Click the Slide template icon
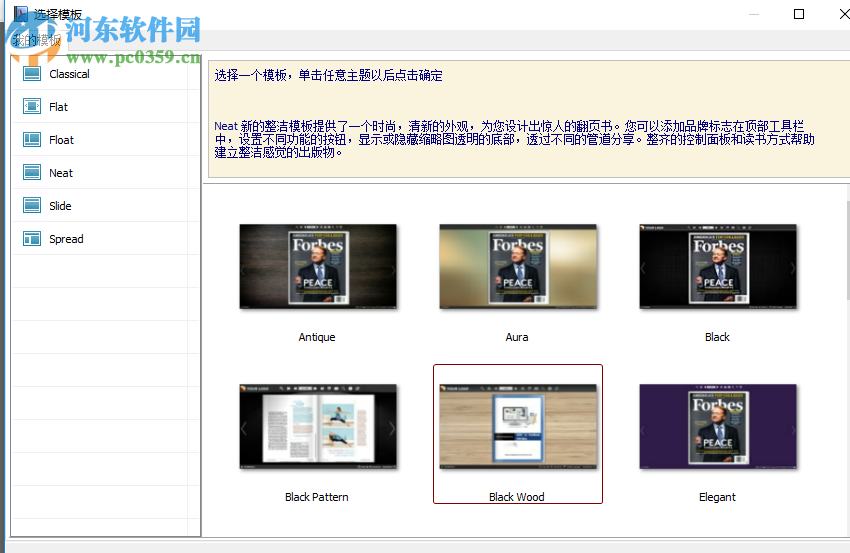Viewport: 850px width, 553px height. click(32, 205)
